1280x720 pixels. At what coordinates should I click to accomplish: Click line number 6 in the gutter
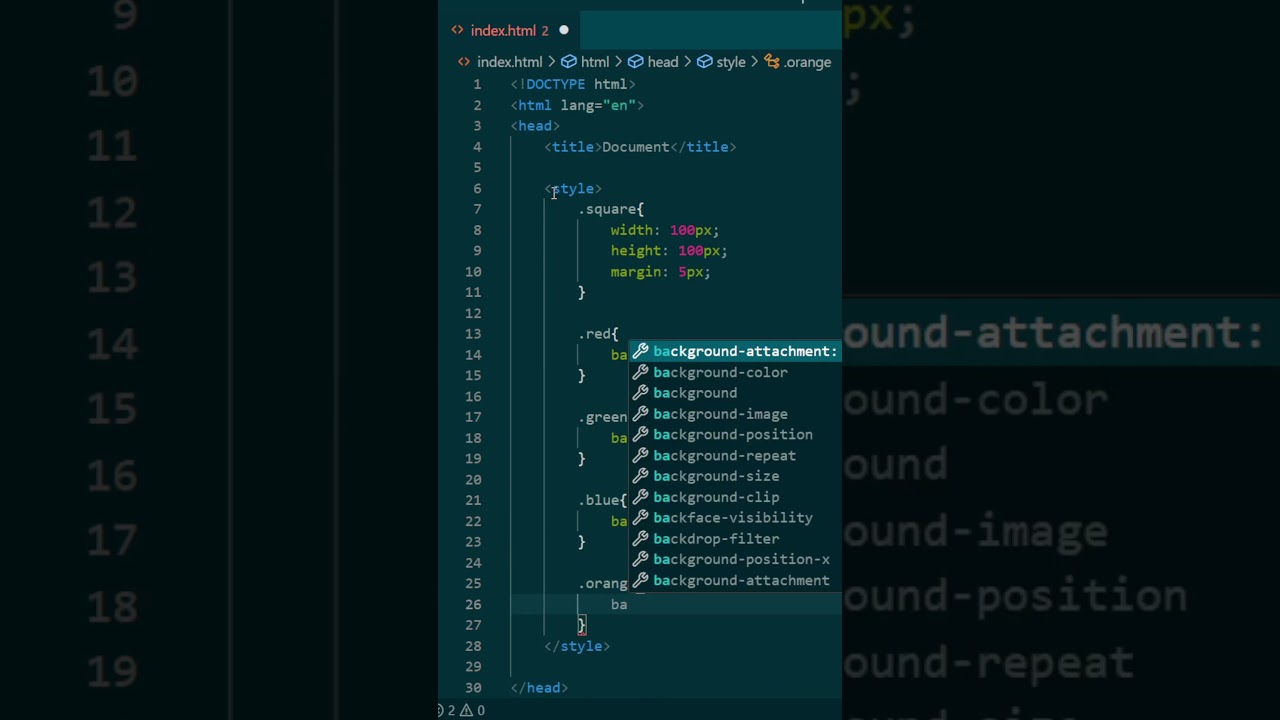coord(477,188)
